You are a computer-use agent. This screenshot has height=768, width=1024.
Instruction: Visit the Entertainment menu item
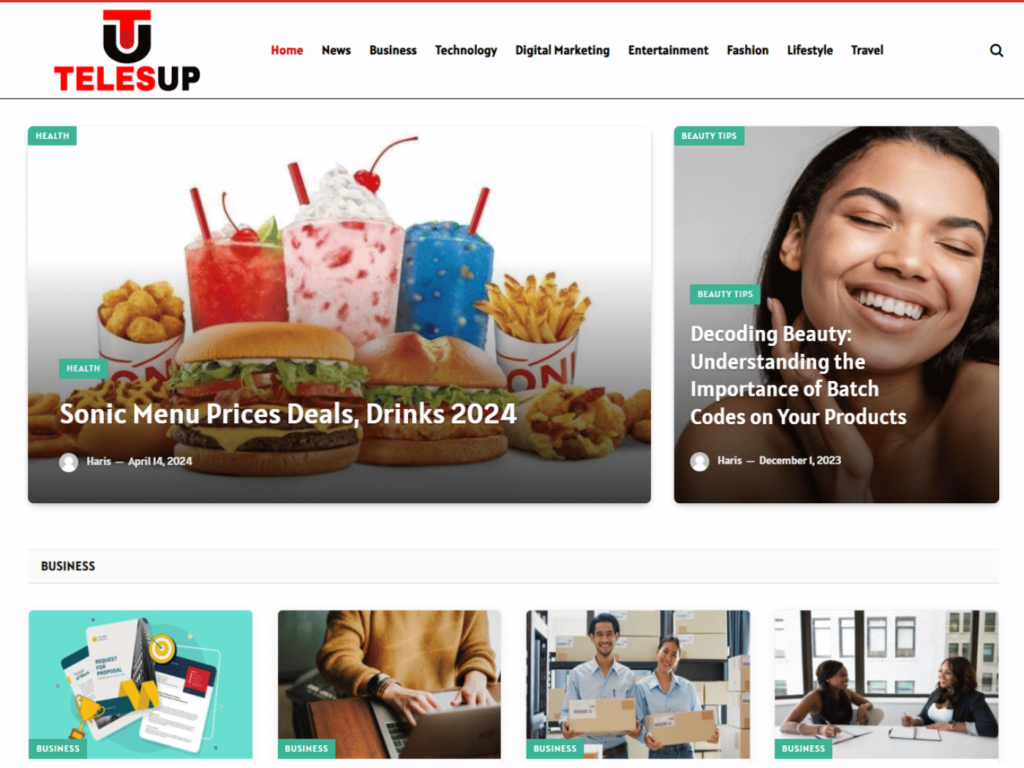pyautogui.click(x=668, y=50)
